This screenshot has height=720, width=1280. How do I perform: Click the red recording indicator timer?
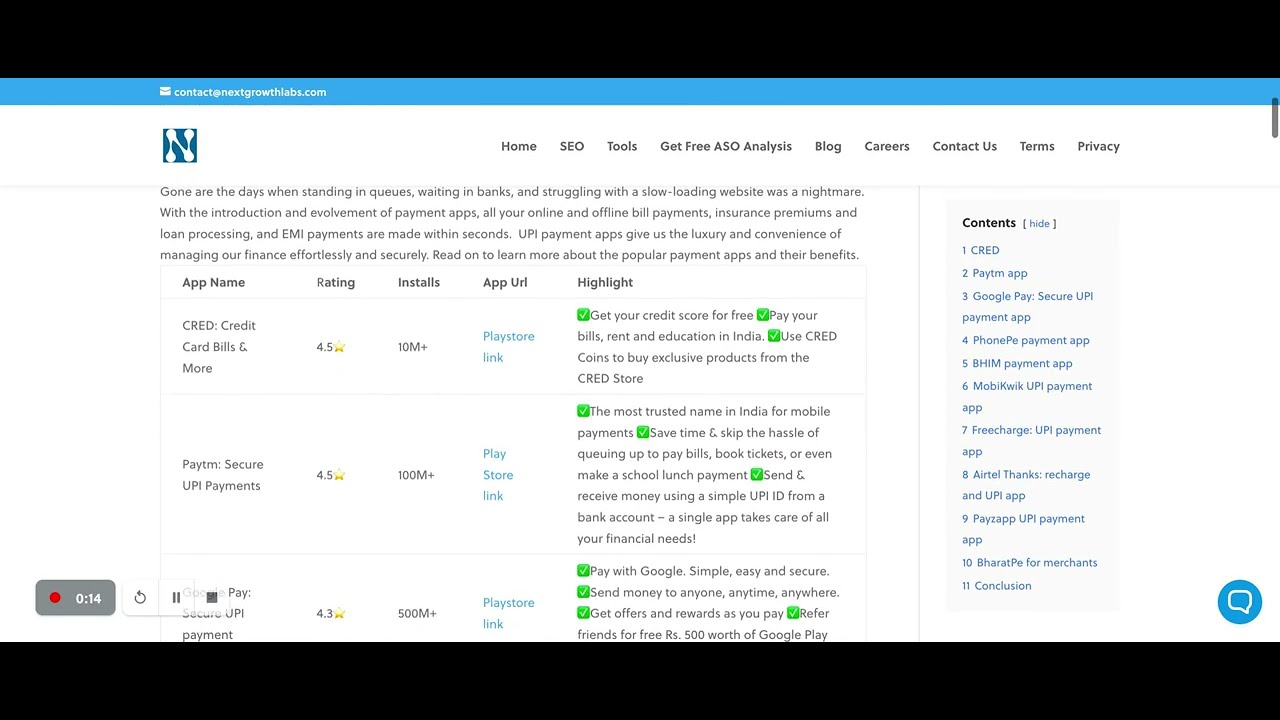point(76,598)
